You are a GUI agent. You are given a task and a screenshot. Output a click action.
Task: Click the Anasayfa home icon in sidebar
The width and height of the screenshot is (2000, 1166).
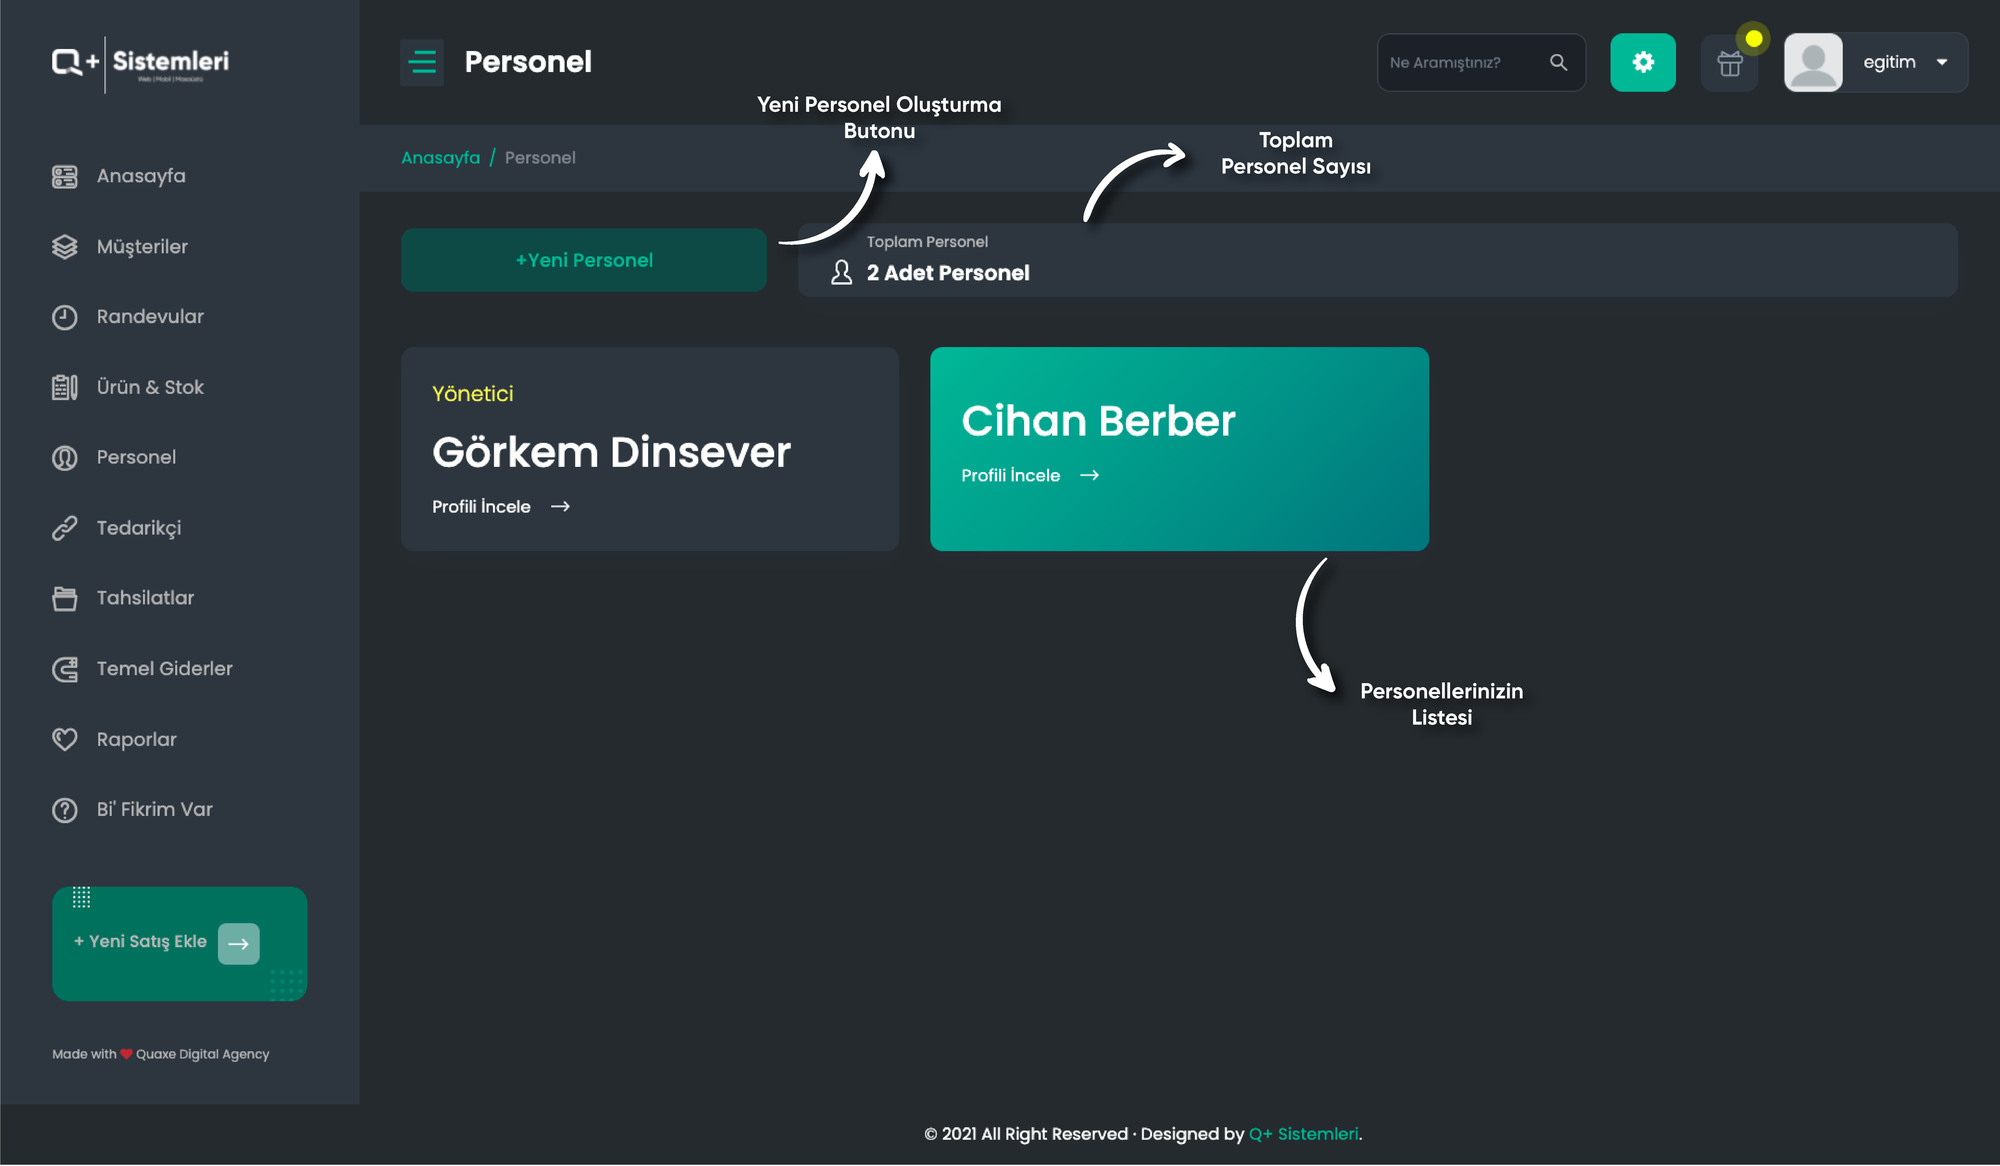click(x=64, y=177)
